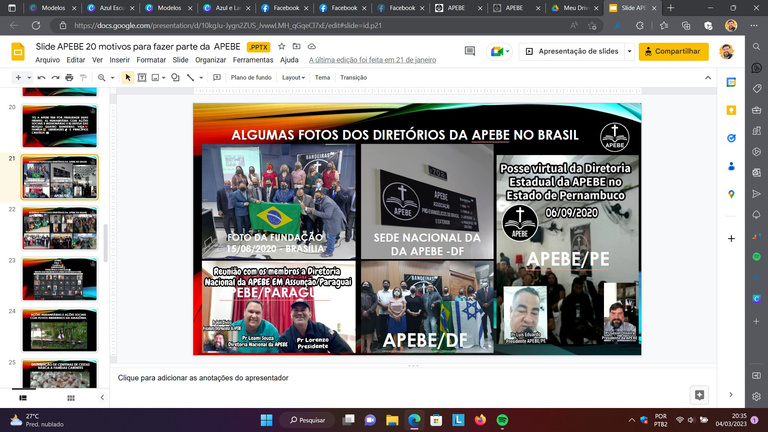Click the Add comment toolbar icon

pyautogui.click(x=216, y=77)
